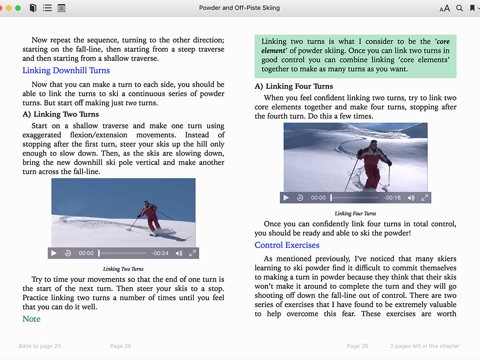480x360 pixels.
Task: Click the green Note heading
Action: [31, 319]
